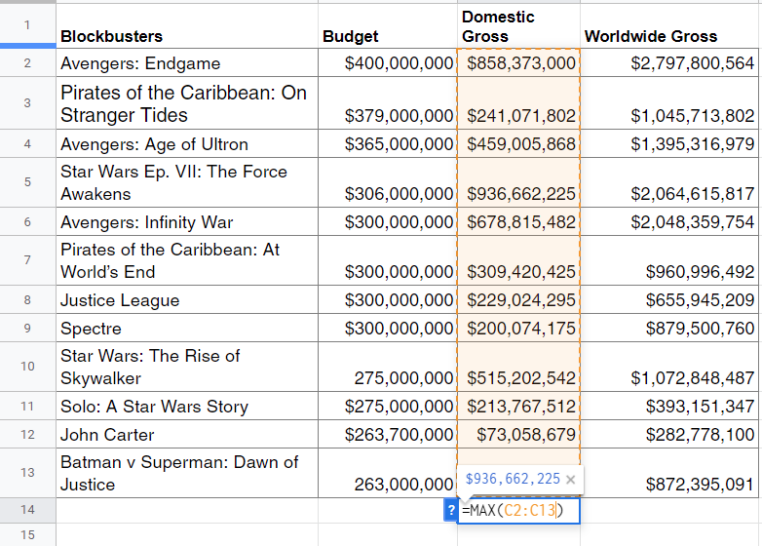This screenshot has height=546, width=762.
Task: Select the John Carter cell
Action: pyautogui.click(x=187, y=434)
